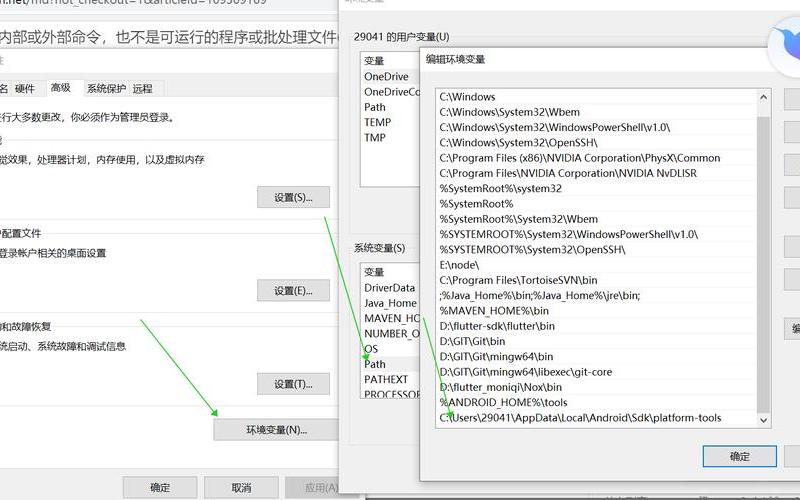Select NVIDIA NvDLISR path entry
The width and height of the screenshot is (800, 500).
click(x=597, y=173)
